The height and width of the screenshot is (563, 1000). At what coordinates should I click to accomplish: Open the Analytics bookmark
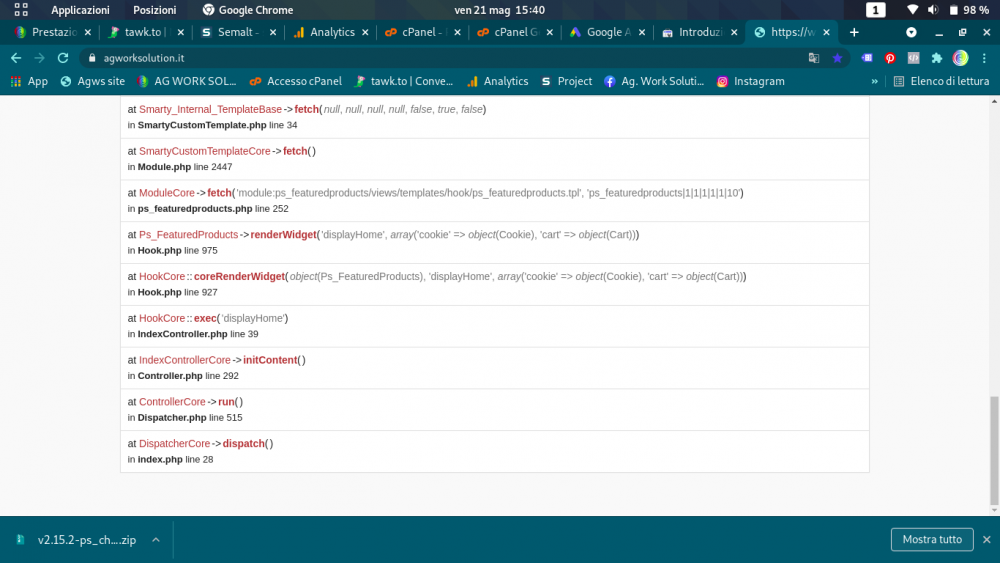pyautogui.click(x=497, y=82)
